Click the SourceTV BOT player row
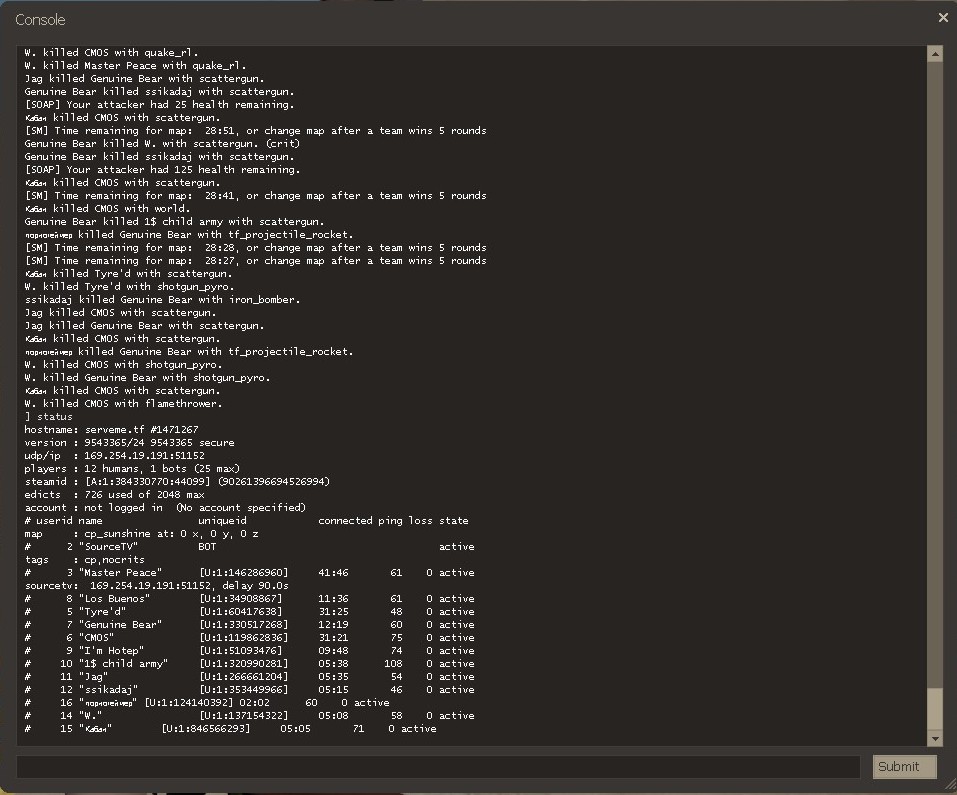 [250, 547]
